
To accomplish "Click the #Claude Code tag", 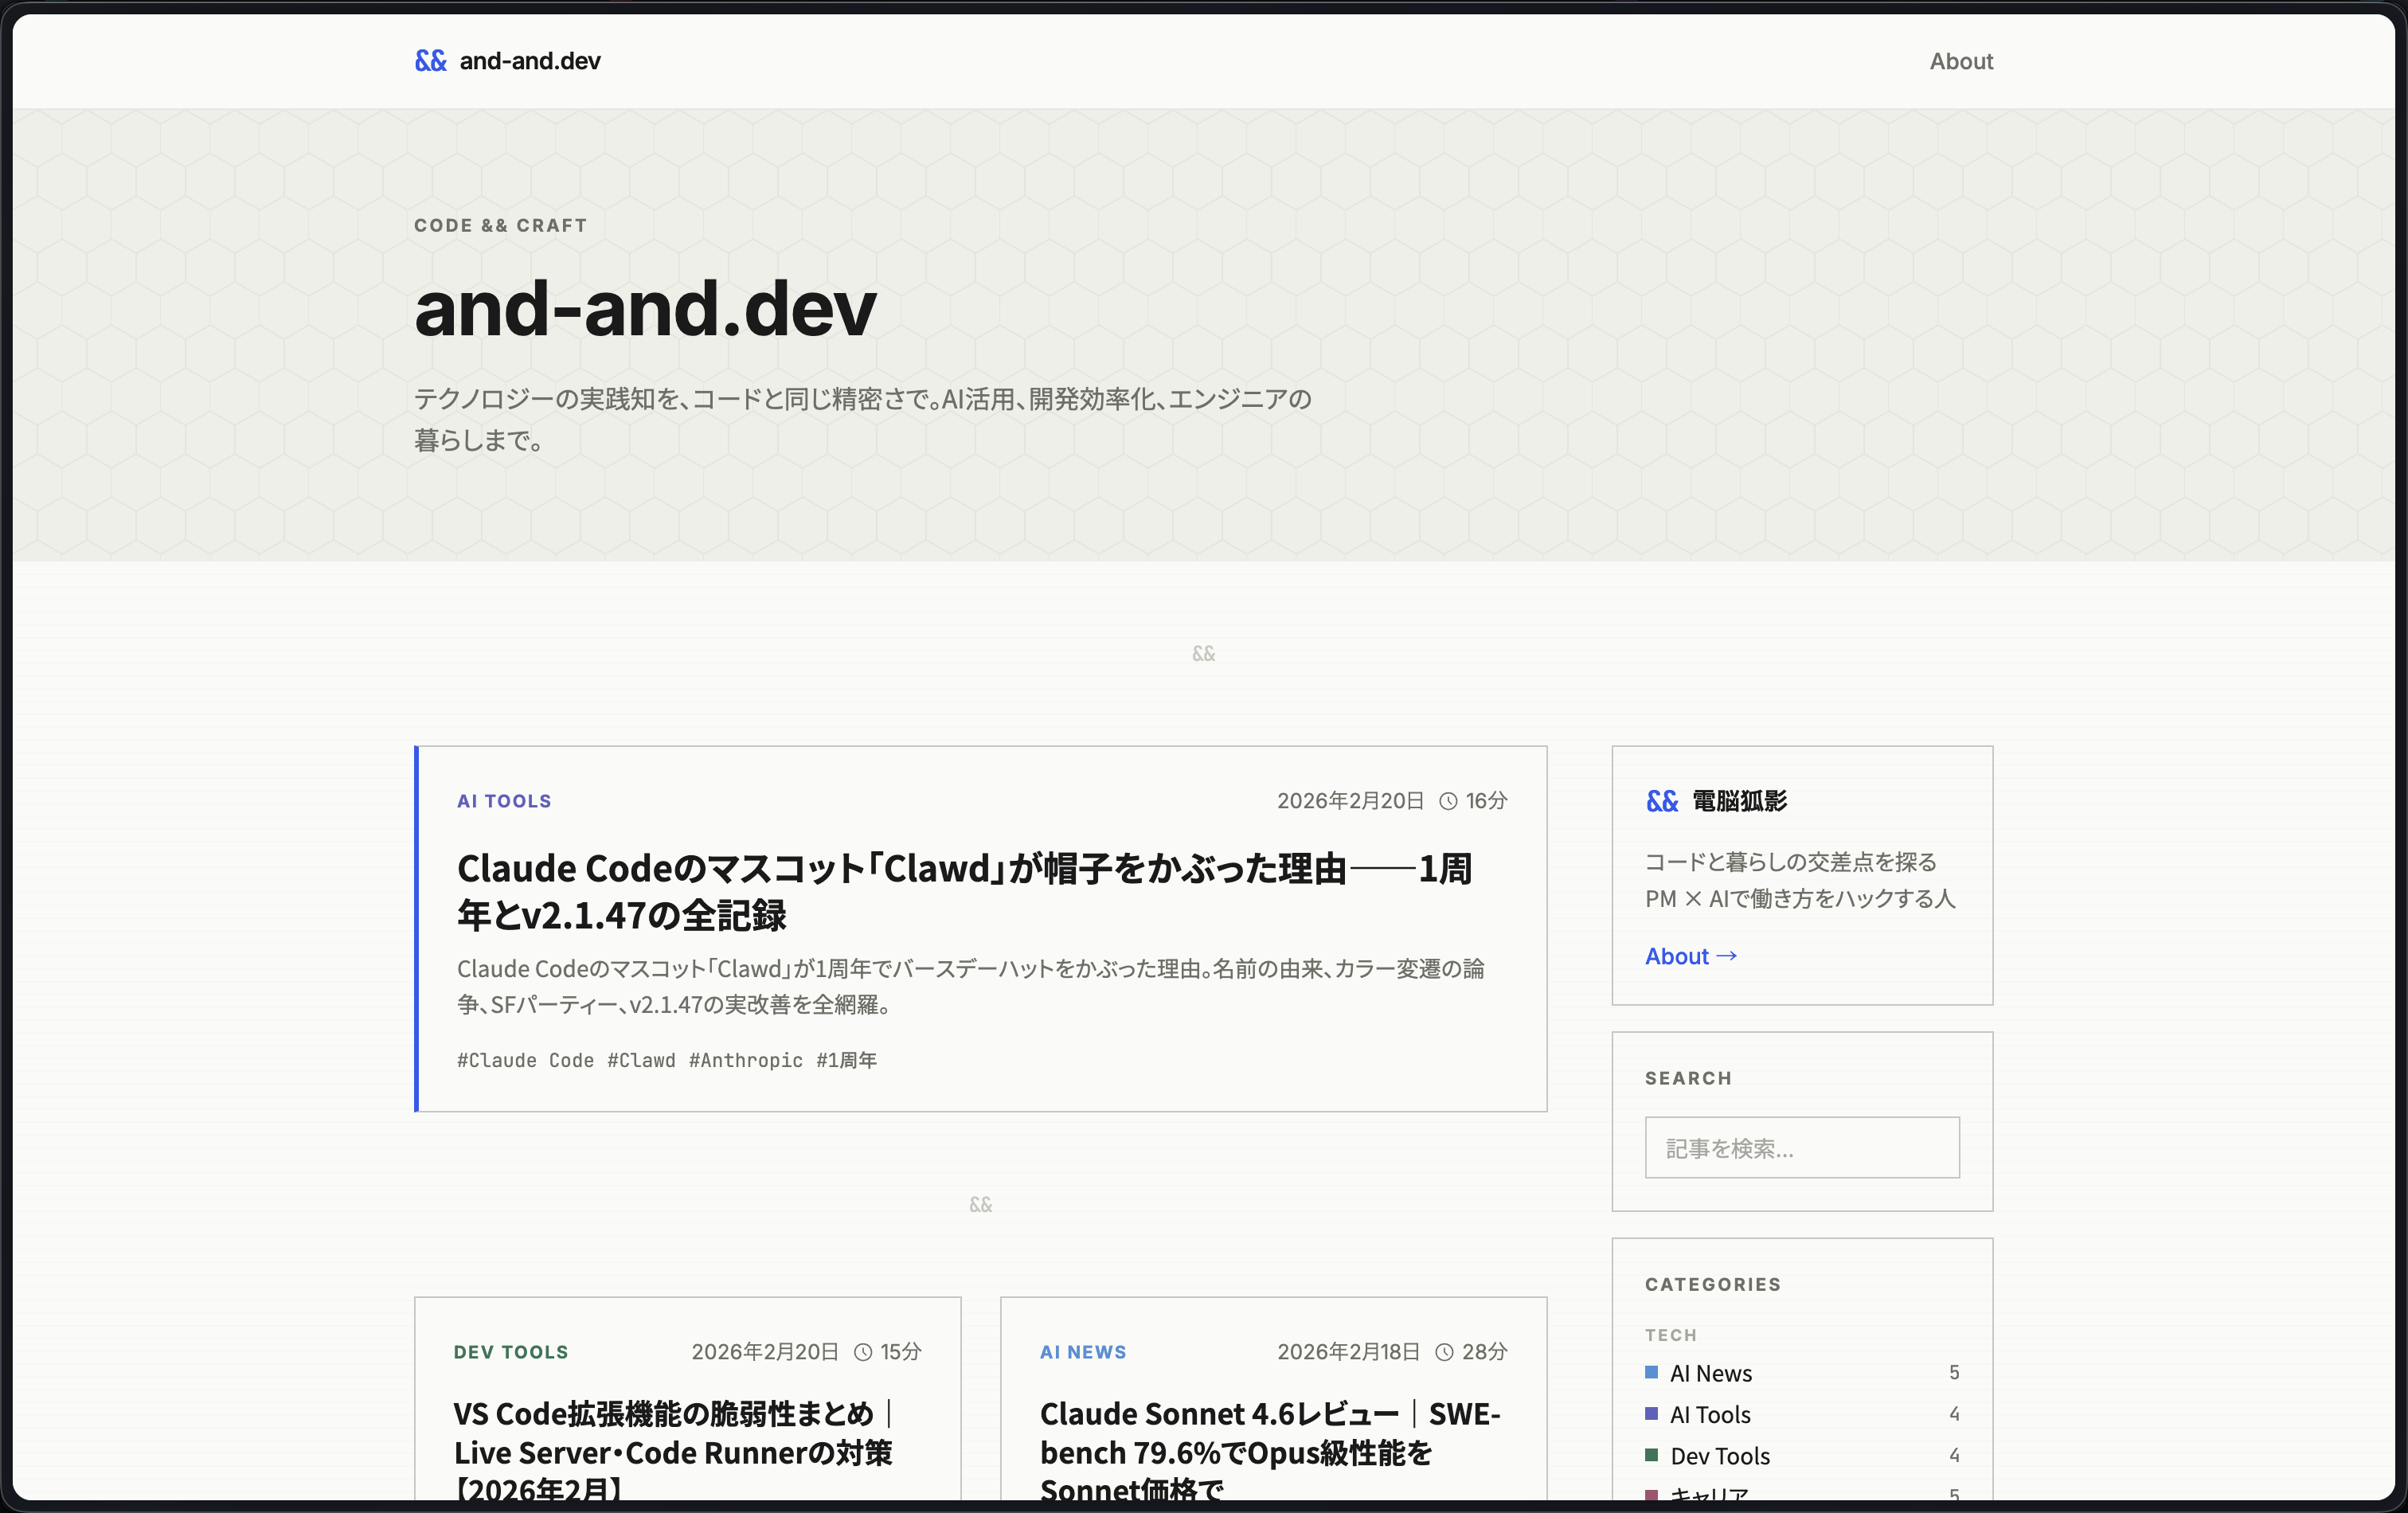I will click(x=525, y=1060).
